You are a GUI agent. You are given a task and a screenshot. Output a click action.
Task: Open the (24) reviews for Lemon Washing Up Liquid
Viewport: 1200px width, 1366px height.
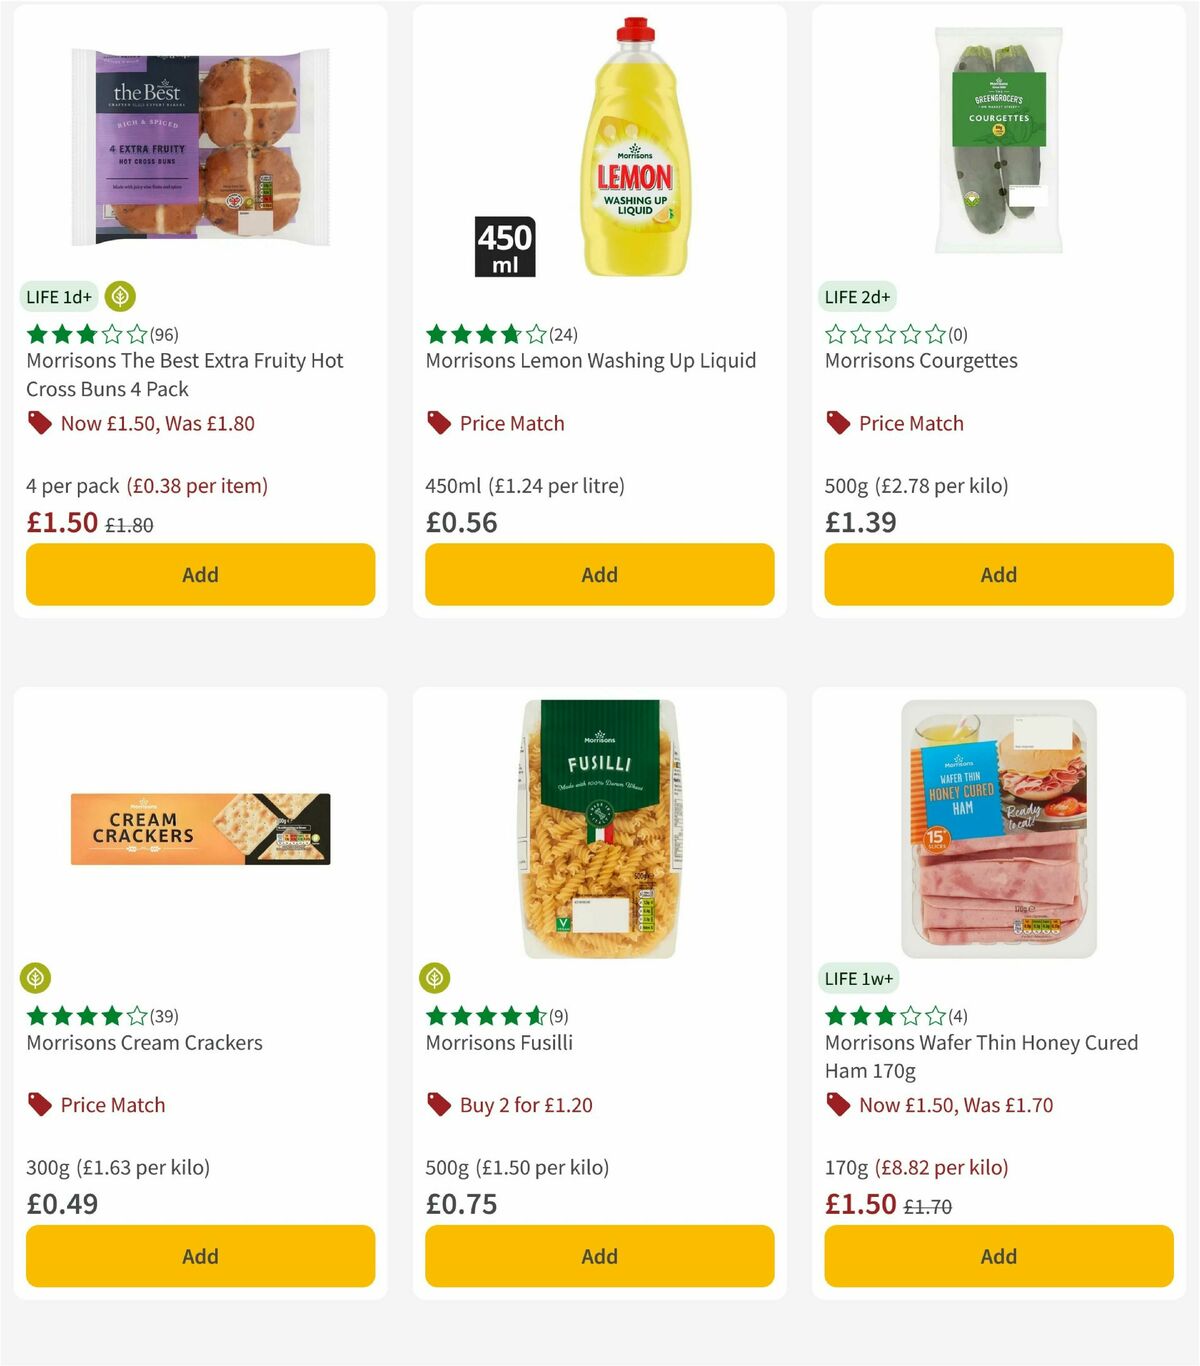(563, 334)
